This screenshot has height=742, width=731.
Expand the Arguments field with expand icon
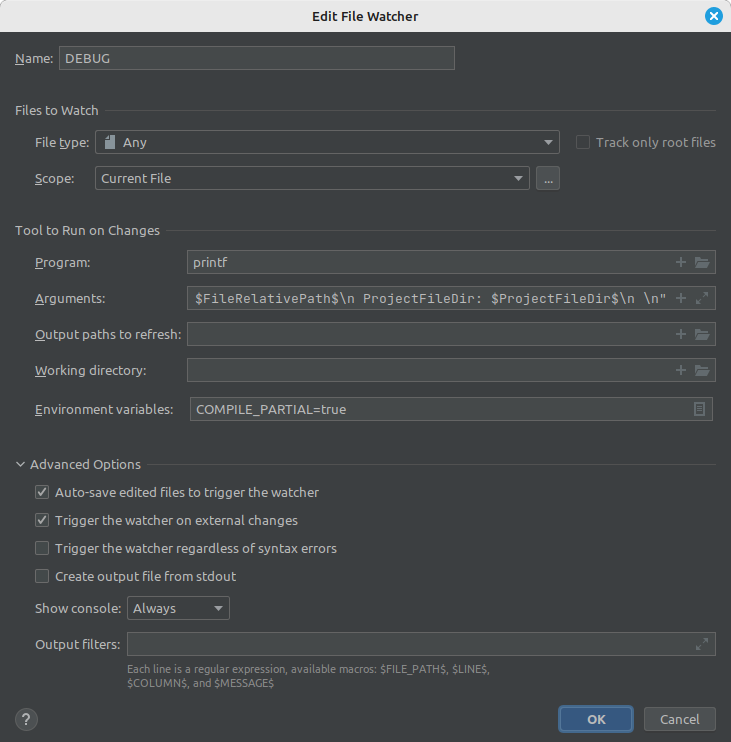tap(702, 298)
